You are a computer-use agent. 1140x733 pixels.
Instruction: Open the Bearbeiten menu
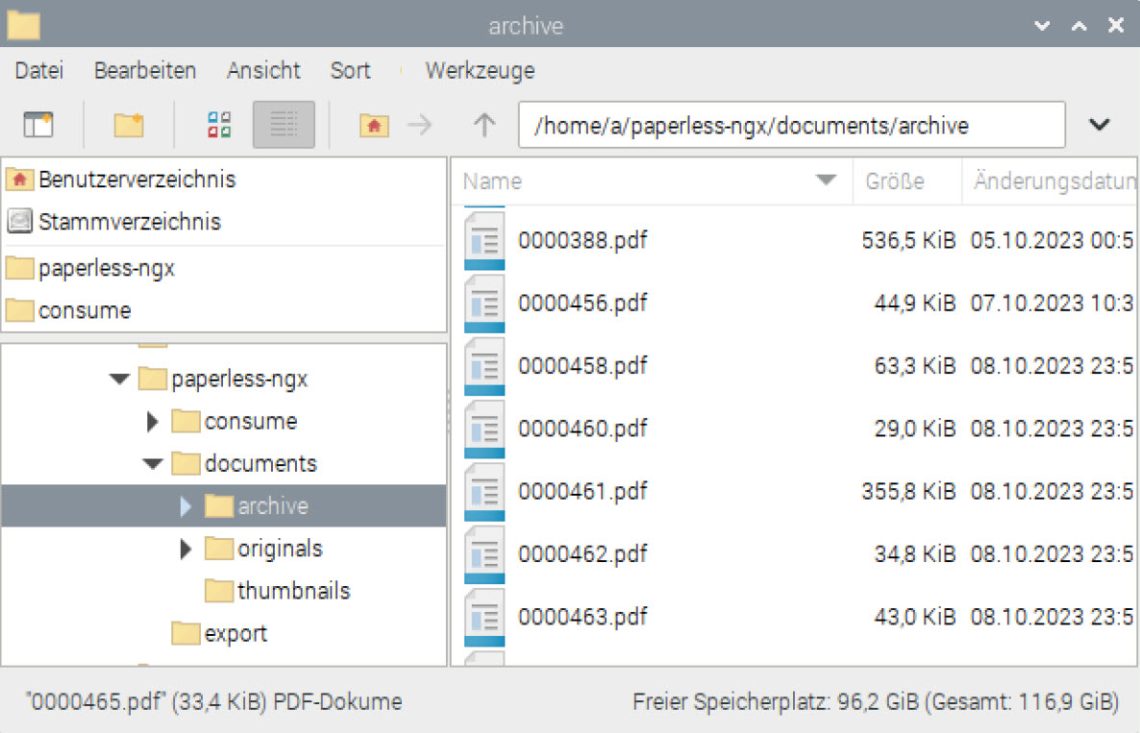tap(144, 70)
